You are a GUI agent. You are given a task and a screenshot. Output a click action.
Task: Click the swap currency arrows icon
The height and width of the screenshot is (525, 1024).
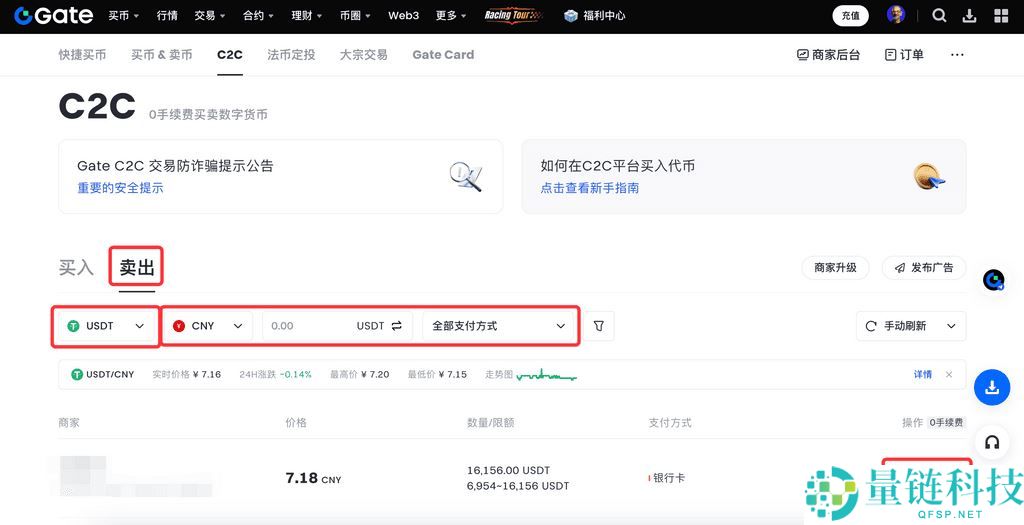(x=397, y=325)
